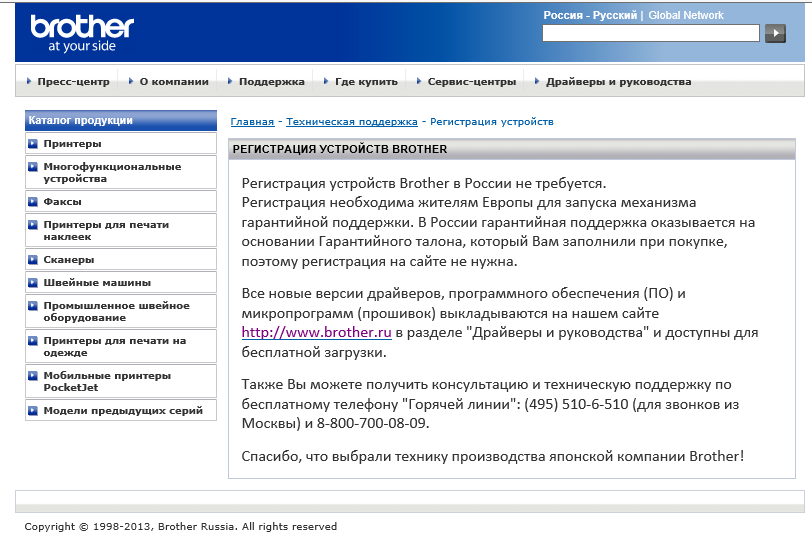Click blue square icon beside Принтеры для печати наклеек
The width and height of the screenshot is (812, 560).
pyautogui.click(x=33, y=224)
